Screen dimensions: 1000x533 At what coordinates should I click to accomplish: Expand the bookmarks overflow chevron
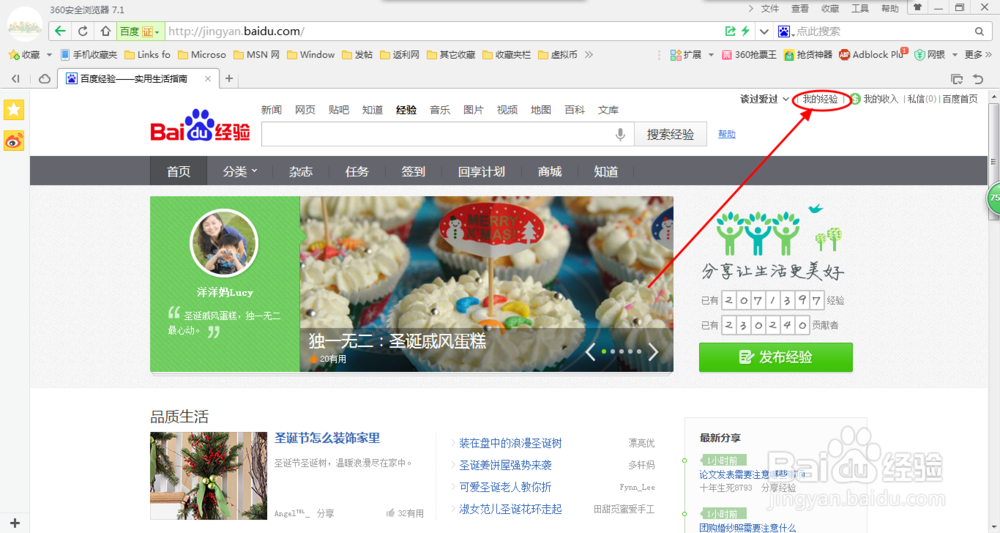[589, 55]
